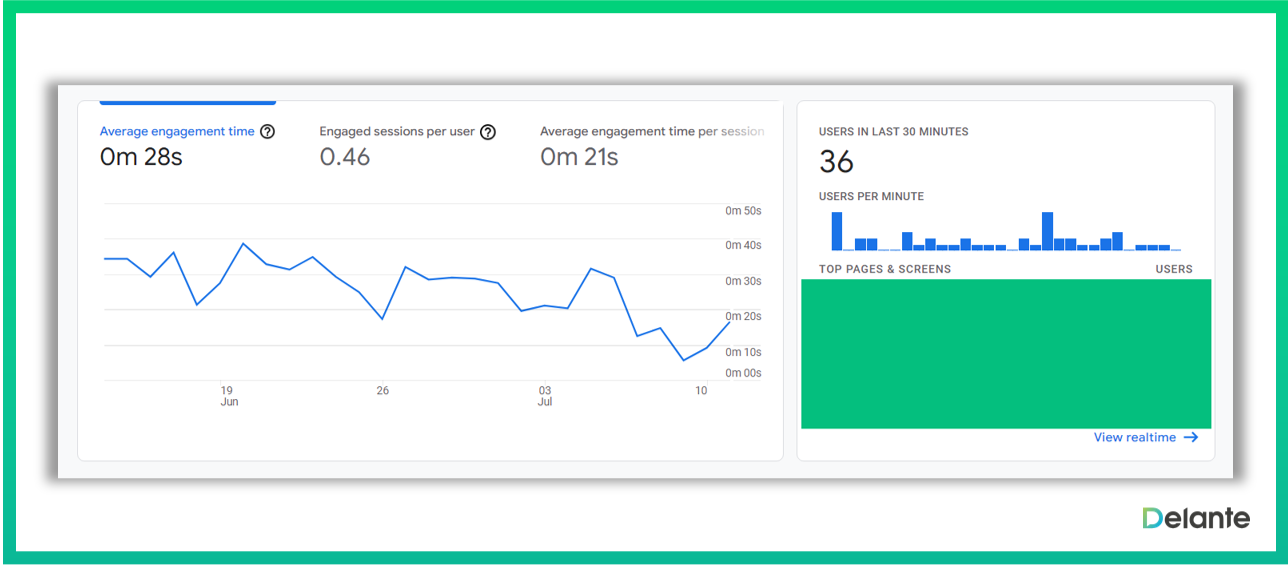Click the help icon beside Average engagement time
Screen dimensions: 1288x567
[x=267, y=132]
